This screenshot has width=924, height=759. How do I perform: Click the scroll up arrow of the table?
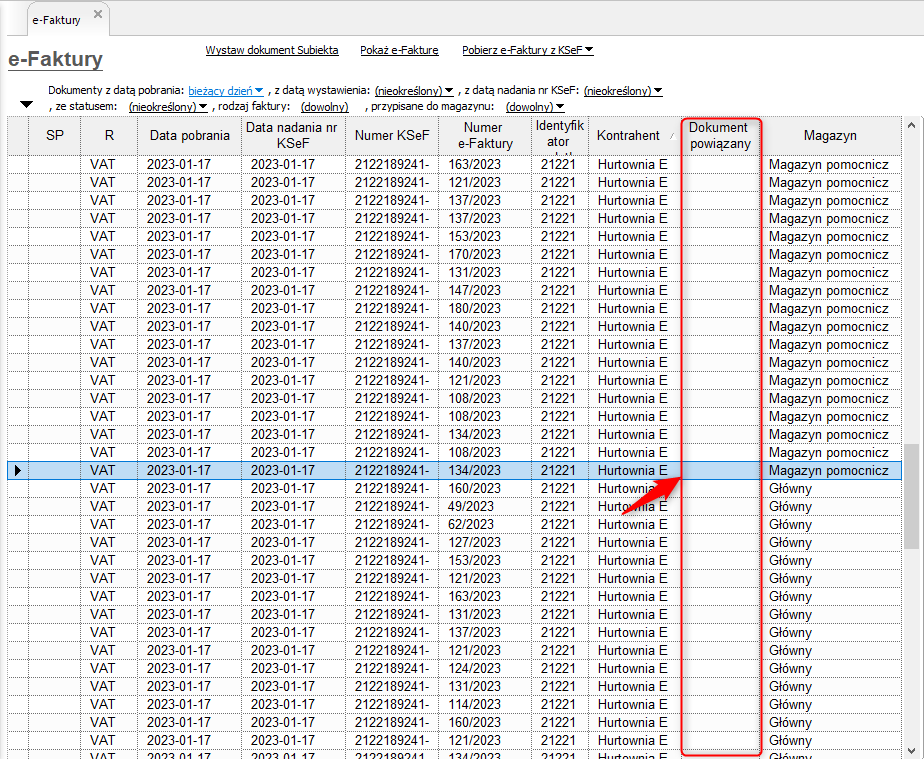911,126
